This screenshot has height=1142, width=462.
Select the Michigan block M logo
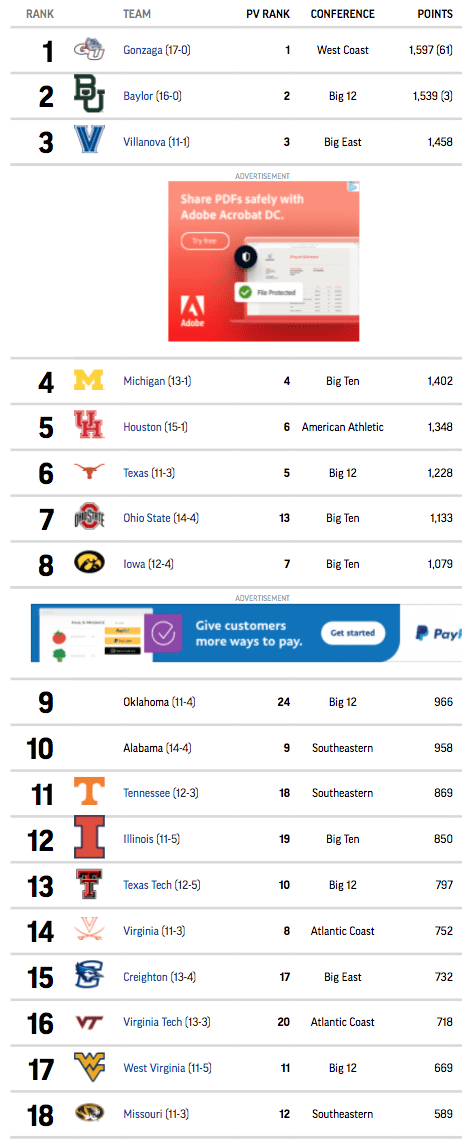click(x=89, y=380)
